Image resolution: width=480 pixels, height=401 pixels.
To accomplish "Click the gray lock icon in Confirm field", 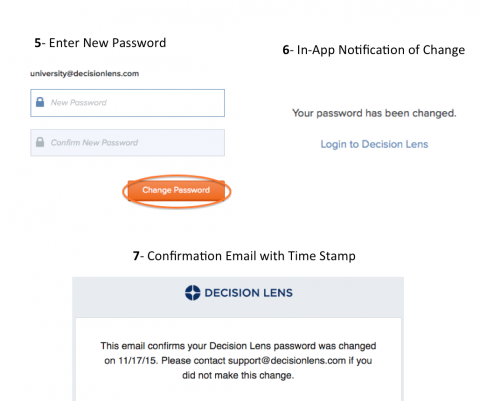I will 40,142.
